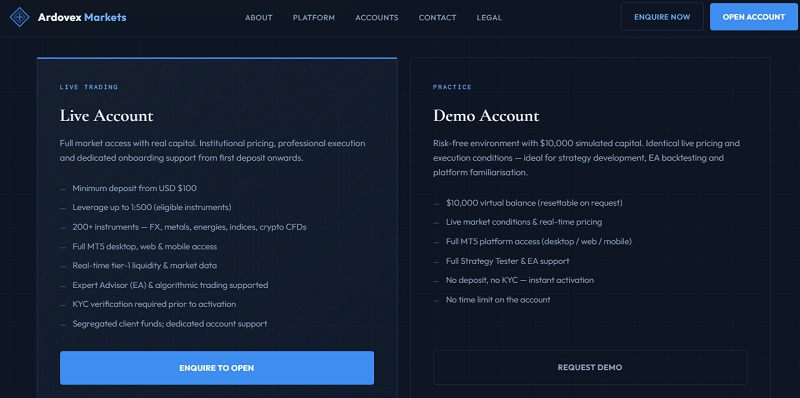Go to the Platform page
The width and height of the screenshot is (800, 398).
click(x=314, y=17)
